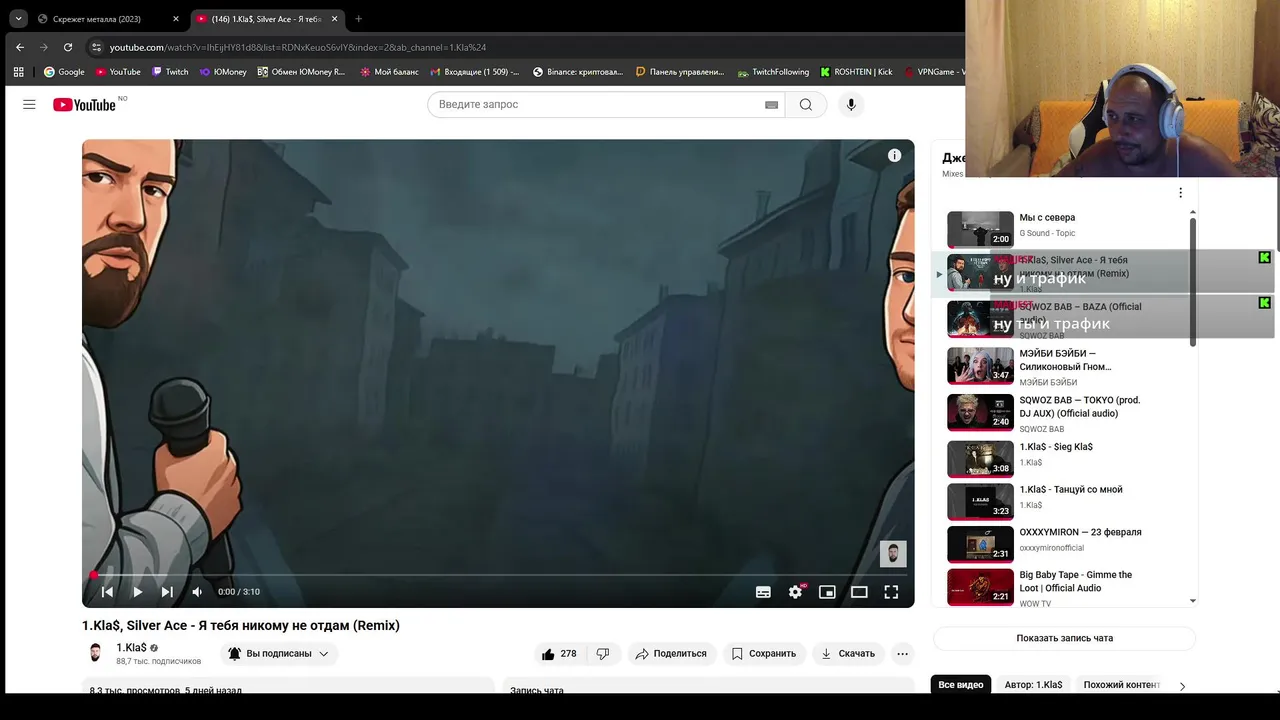Open playlist options three-dot menu

(1180, 193)
